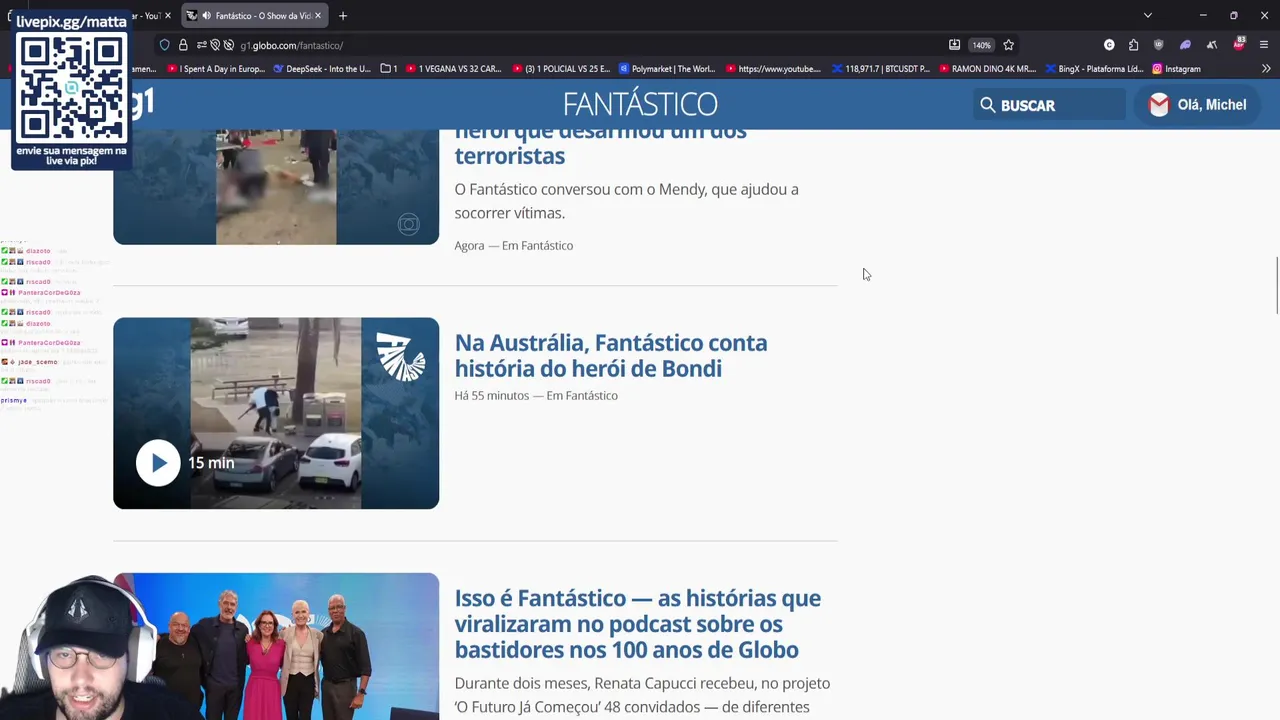This screenshot has width=1280, height=720.
Task: Open 'DeepSeek - Into the U...' bookmark
Action: pyautogui.click(x=321, y=69)
